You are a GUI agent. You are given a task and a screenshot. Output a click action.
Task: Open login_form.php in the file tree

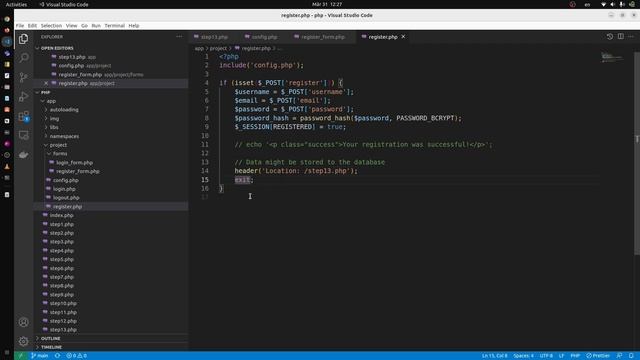(x=75, y=162)
